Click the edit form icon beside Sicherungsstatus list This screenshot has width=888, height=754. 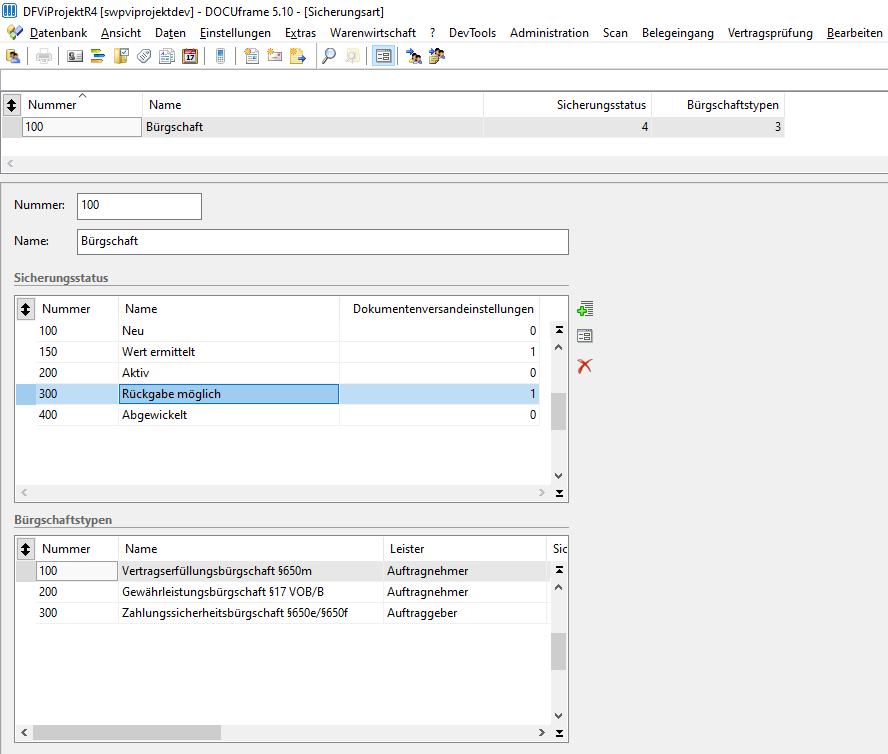pyautogui.click(x=585, y=336)
